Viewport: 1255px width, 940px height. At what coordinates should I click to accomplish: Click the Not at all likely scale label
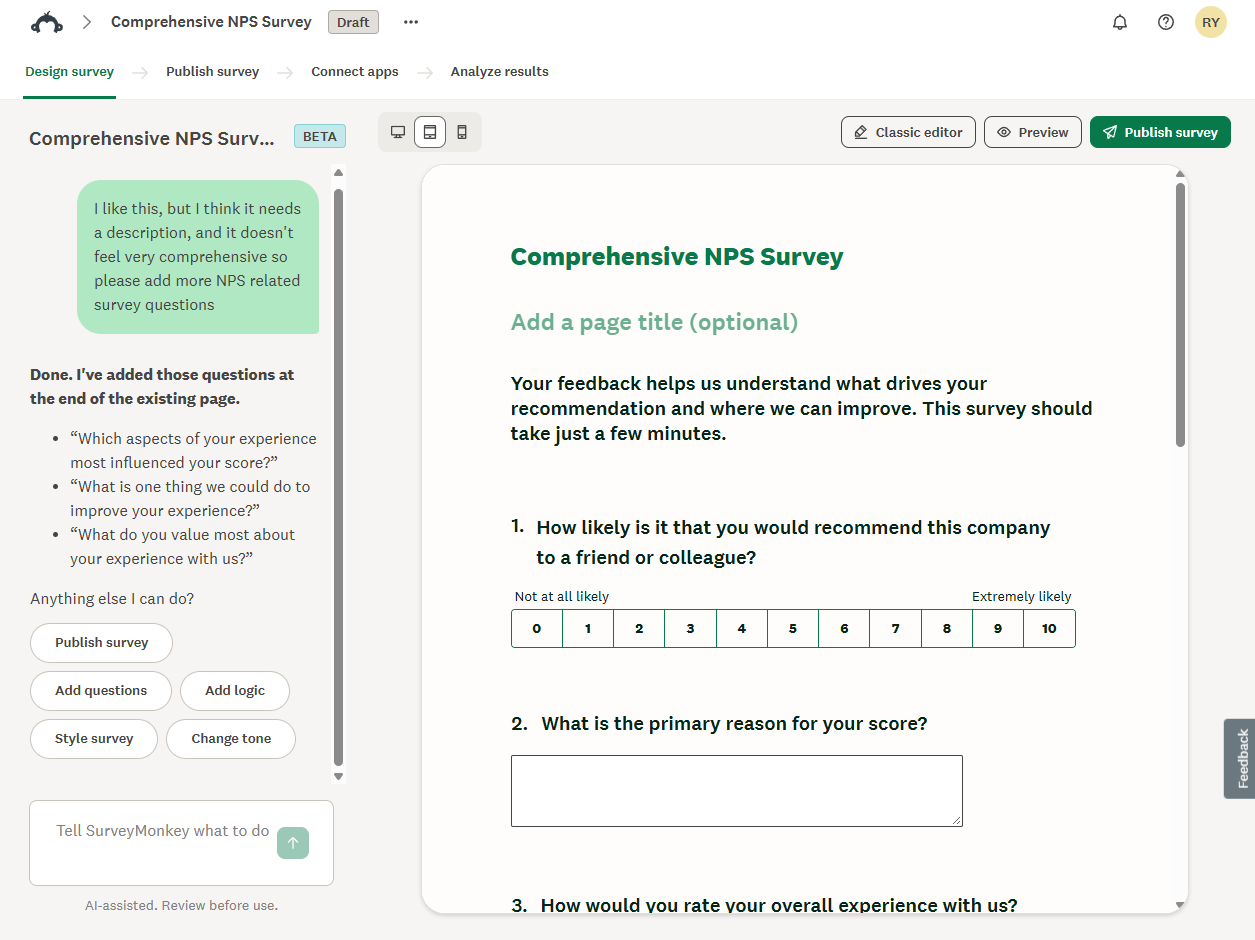(562, 596)
